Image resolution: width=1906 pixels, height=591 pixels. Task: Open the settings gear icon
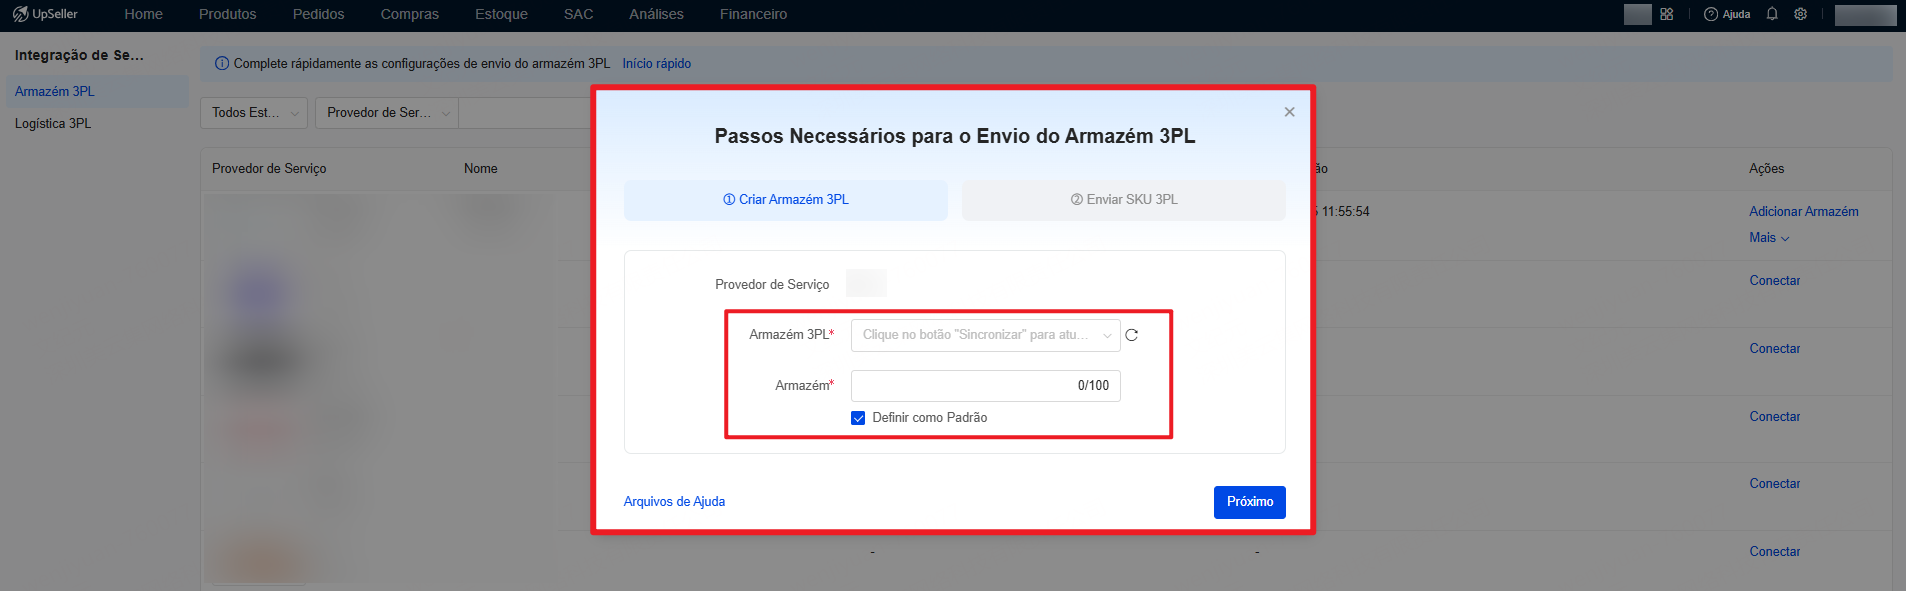pyautogui.click(x=1801, y=14)
